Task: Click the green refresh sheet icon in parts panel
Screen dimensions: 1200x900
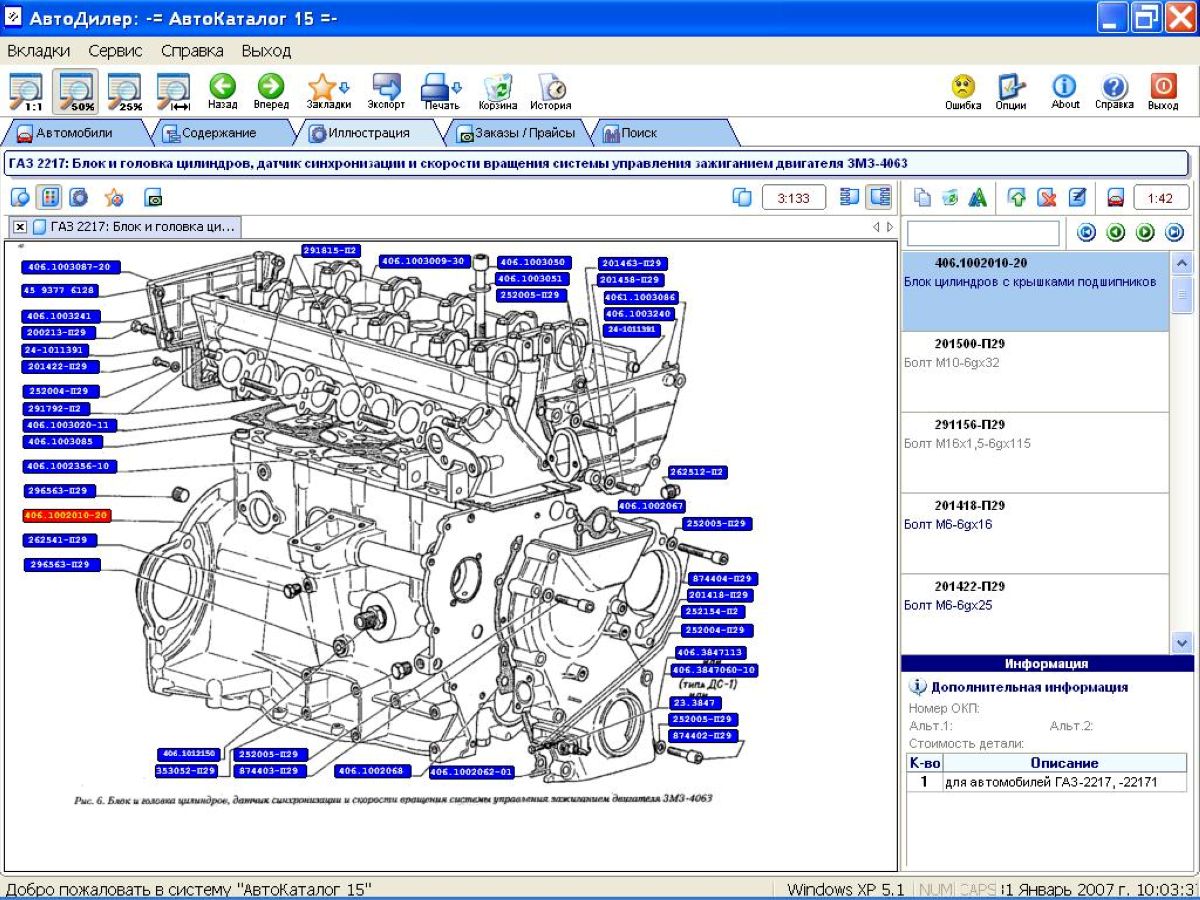Action: pyautogui.click(x=949, y=197)
